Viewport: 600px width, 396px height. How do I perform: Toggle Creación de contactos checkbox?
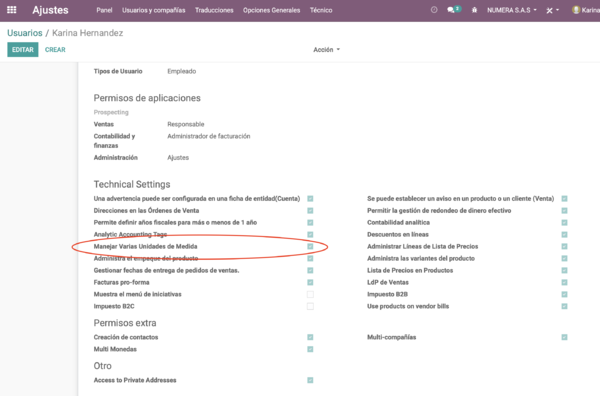point(310,337)
